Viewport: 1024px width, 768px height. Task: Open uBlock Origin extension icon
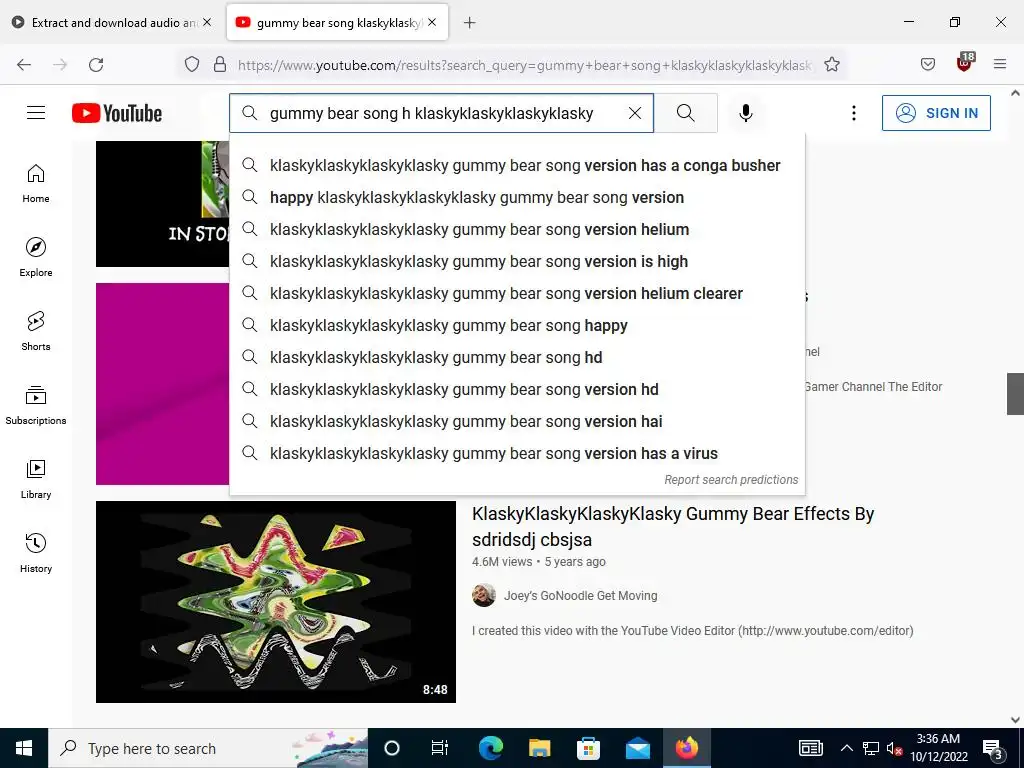coord(965,63)
